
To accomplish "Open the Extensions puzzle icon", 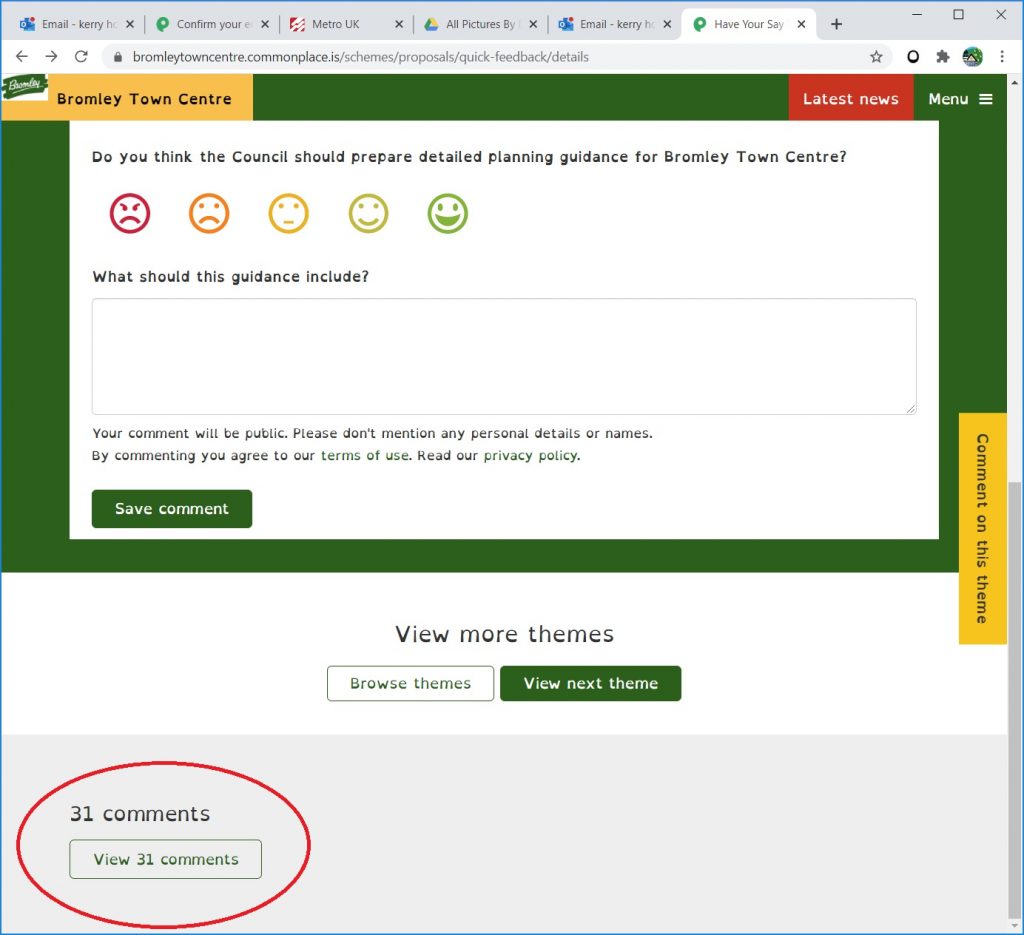I will tap(942, 57).
